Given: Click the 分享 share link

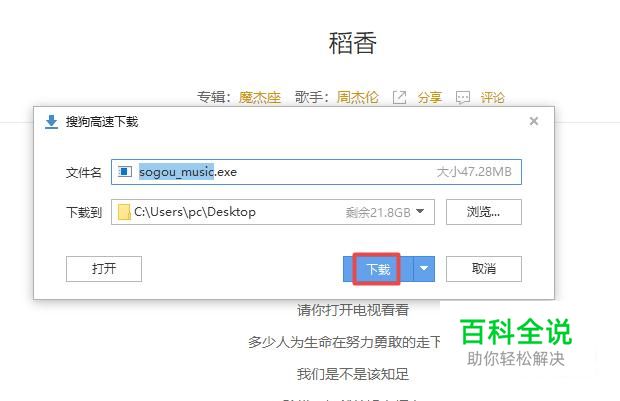Looking at the screenshot, I should point(429,97).
